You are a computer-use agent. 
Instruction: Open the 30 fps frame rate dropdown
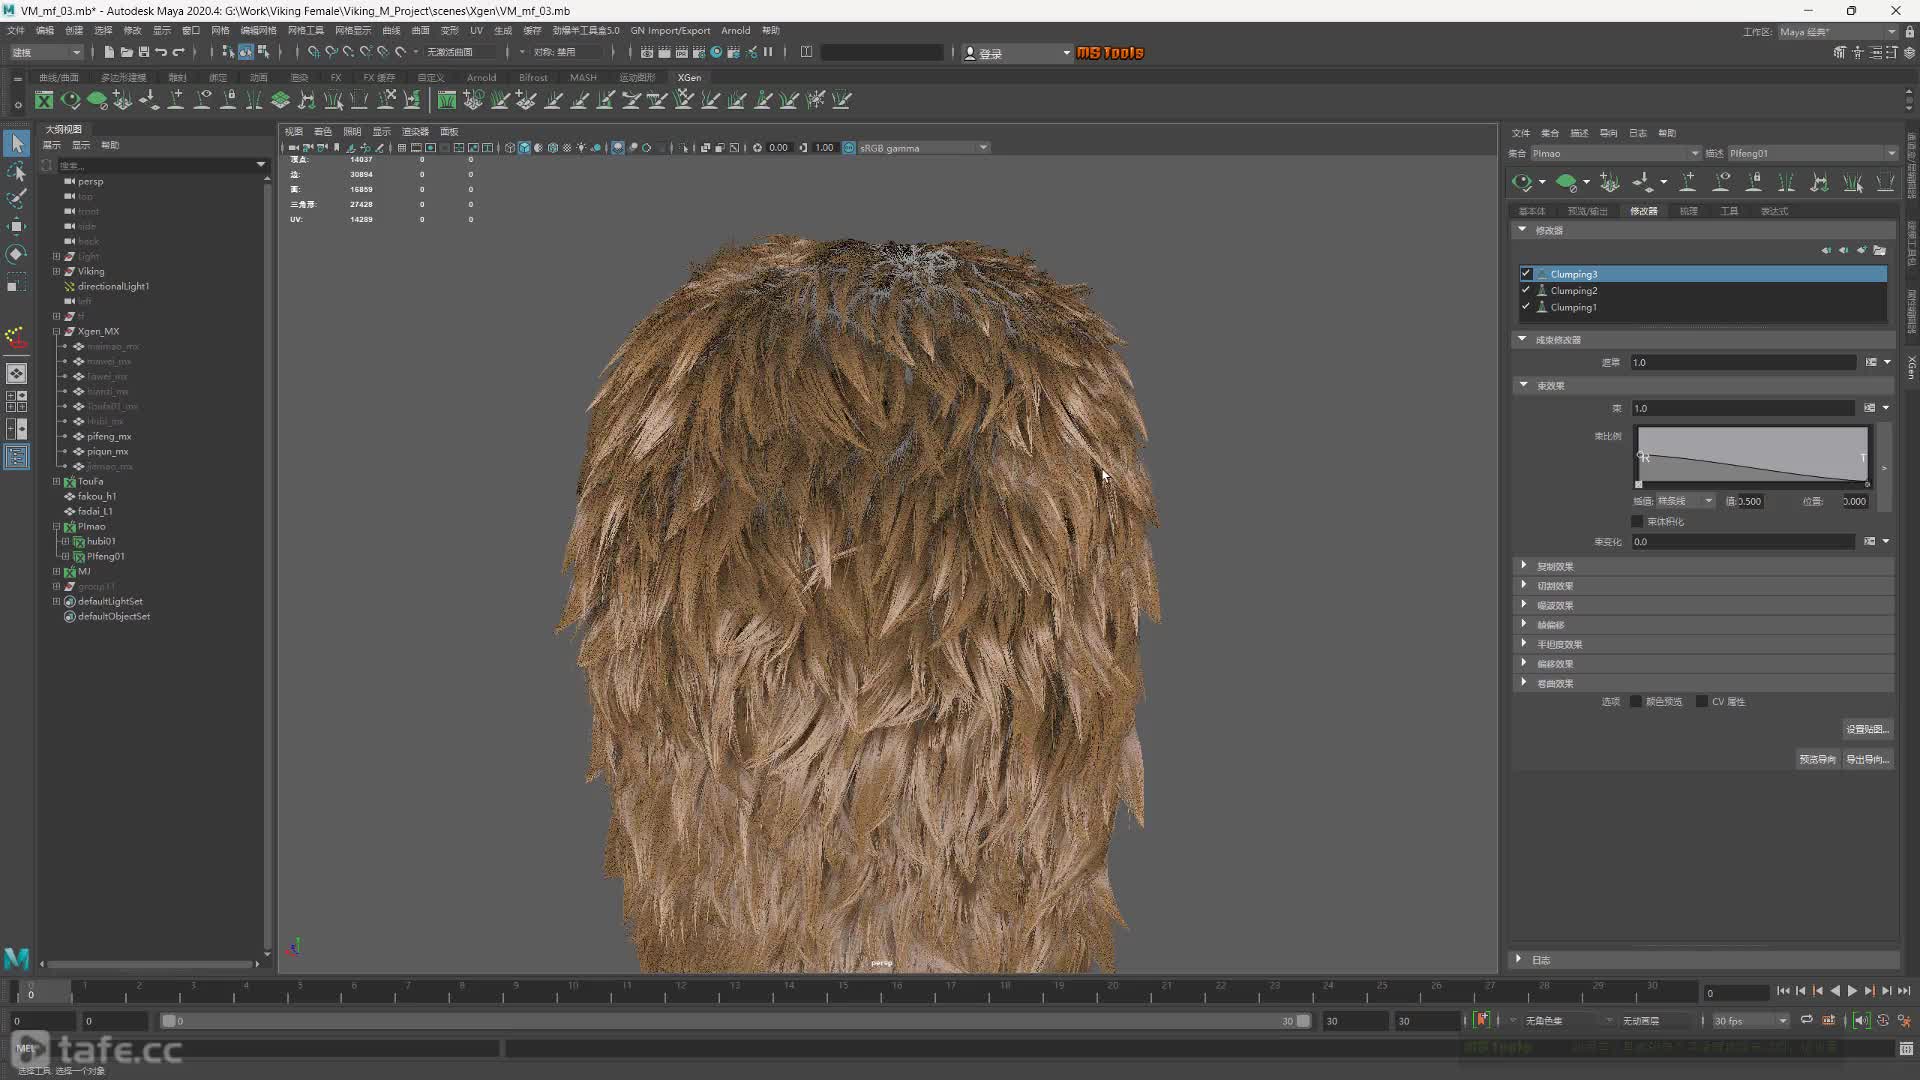[1750, 1021]
